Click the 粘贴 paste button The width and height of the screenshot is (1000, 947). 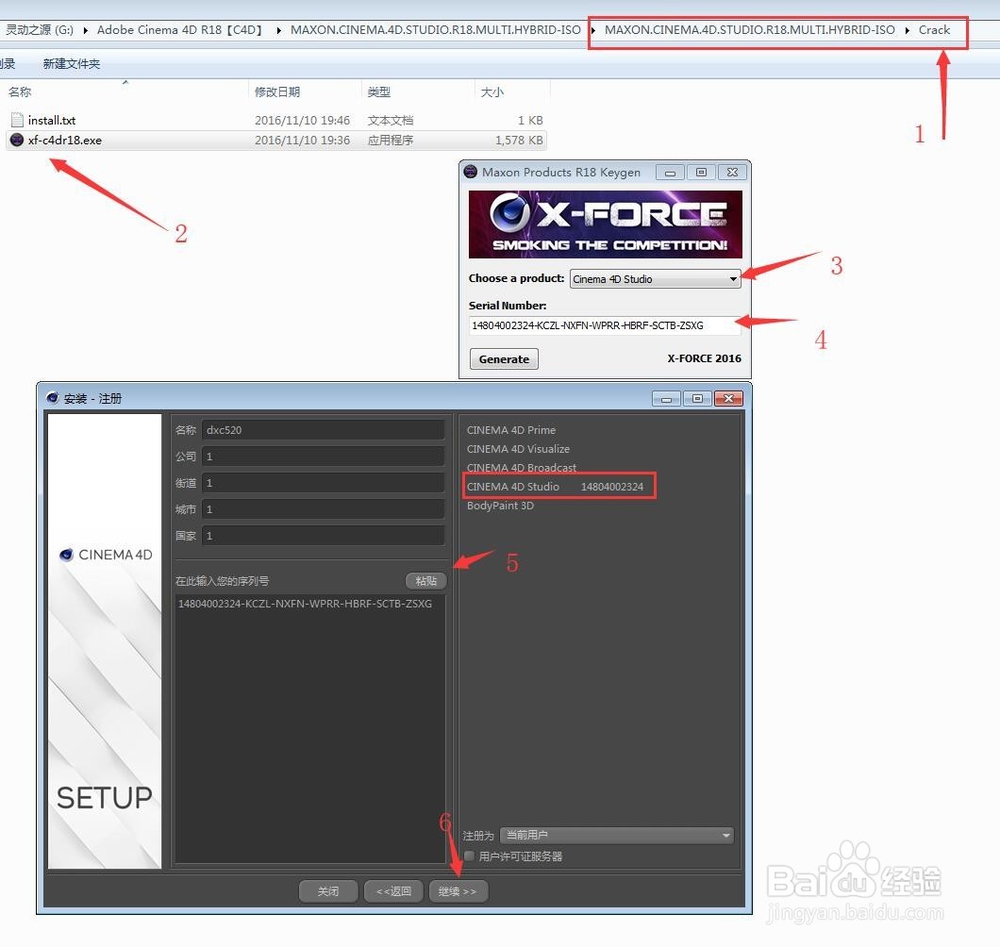[426, 580]
